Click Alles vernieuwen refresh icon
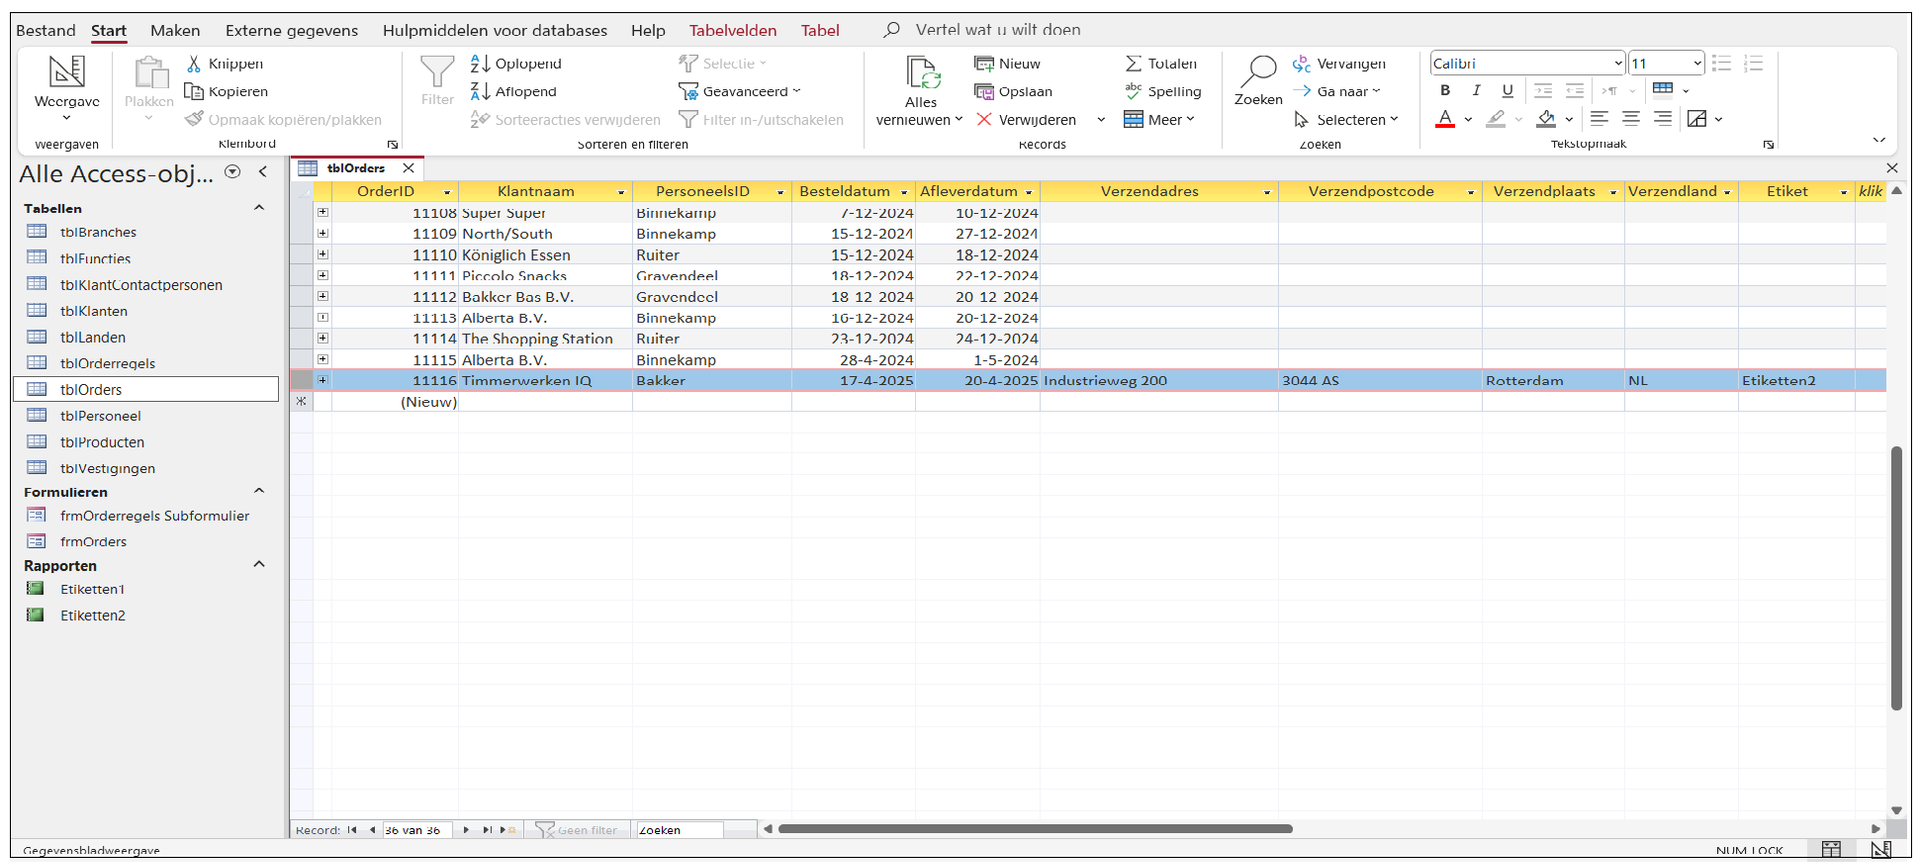1920x868 pixels. coord(922,73)
